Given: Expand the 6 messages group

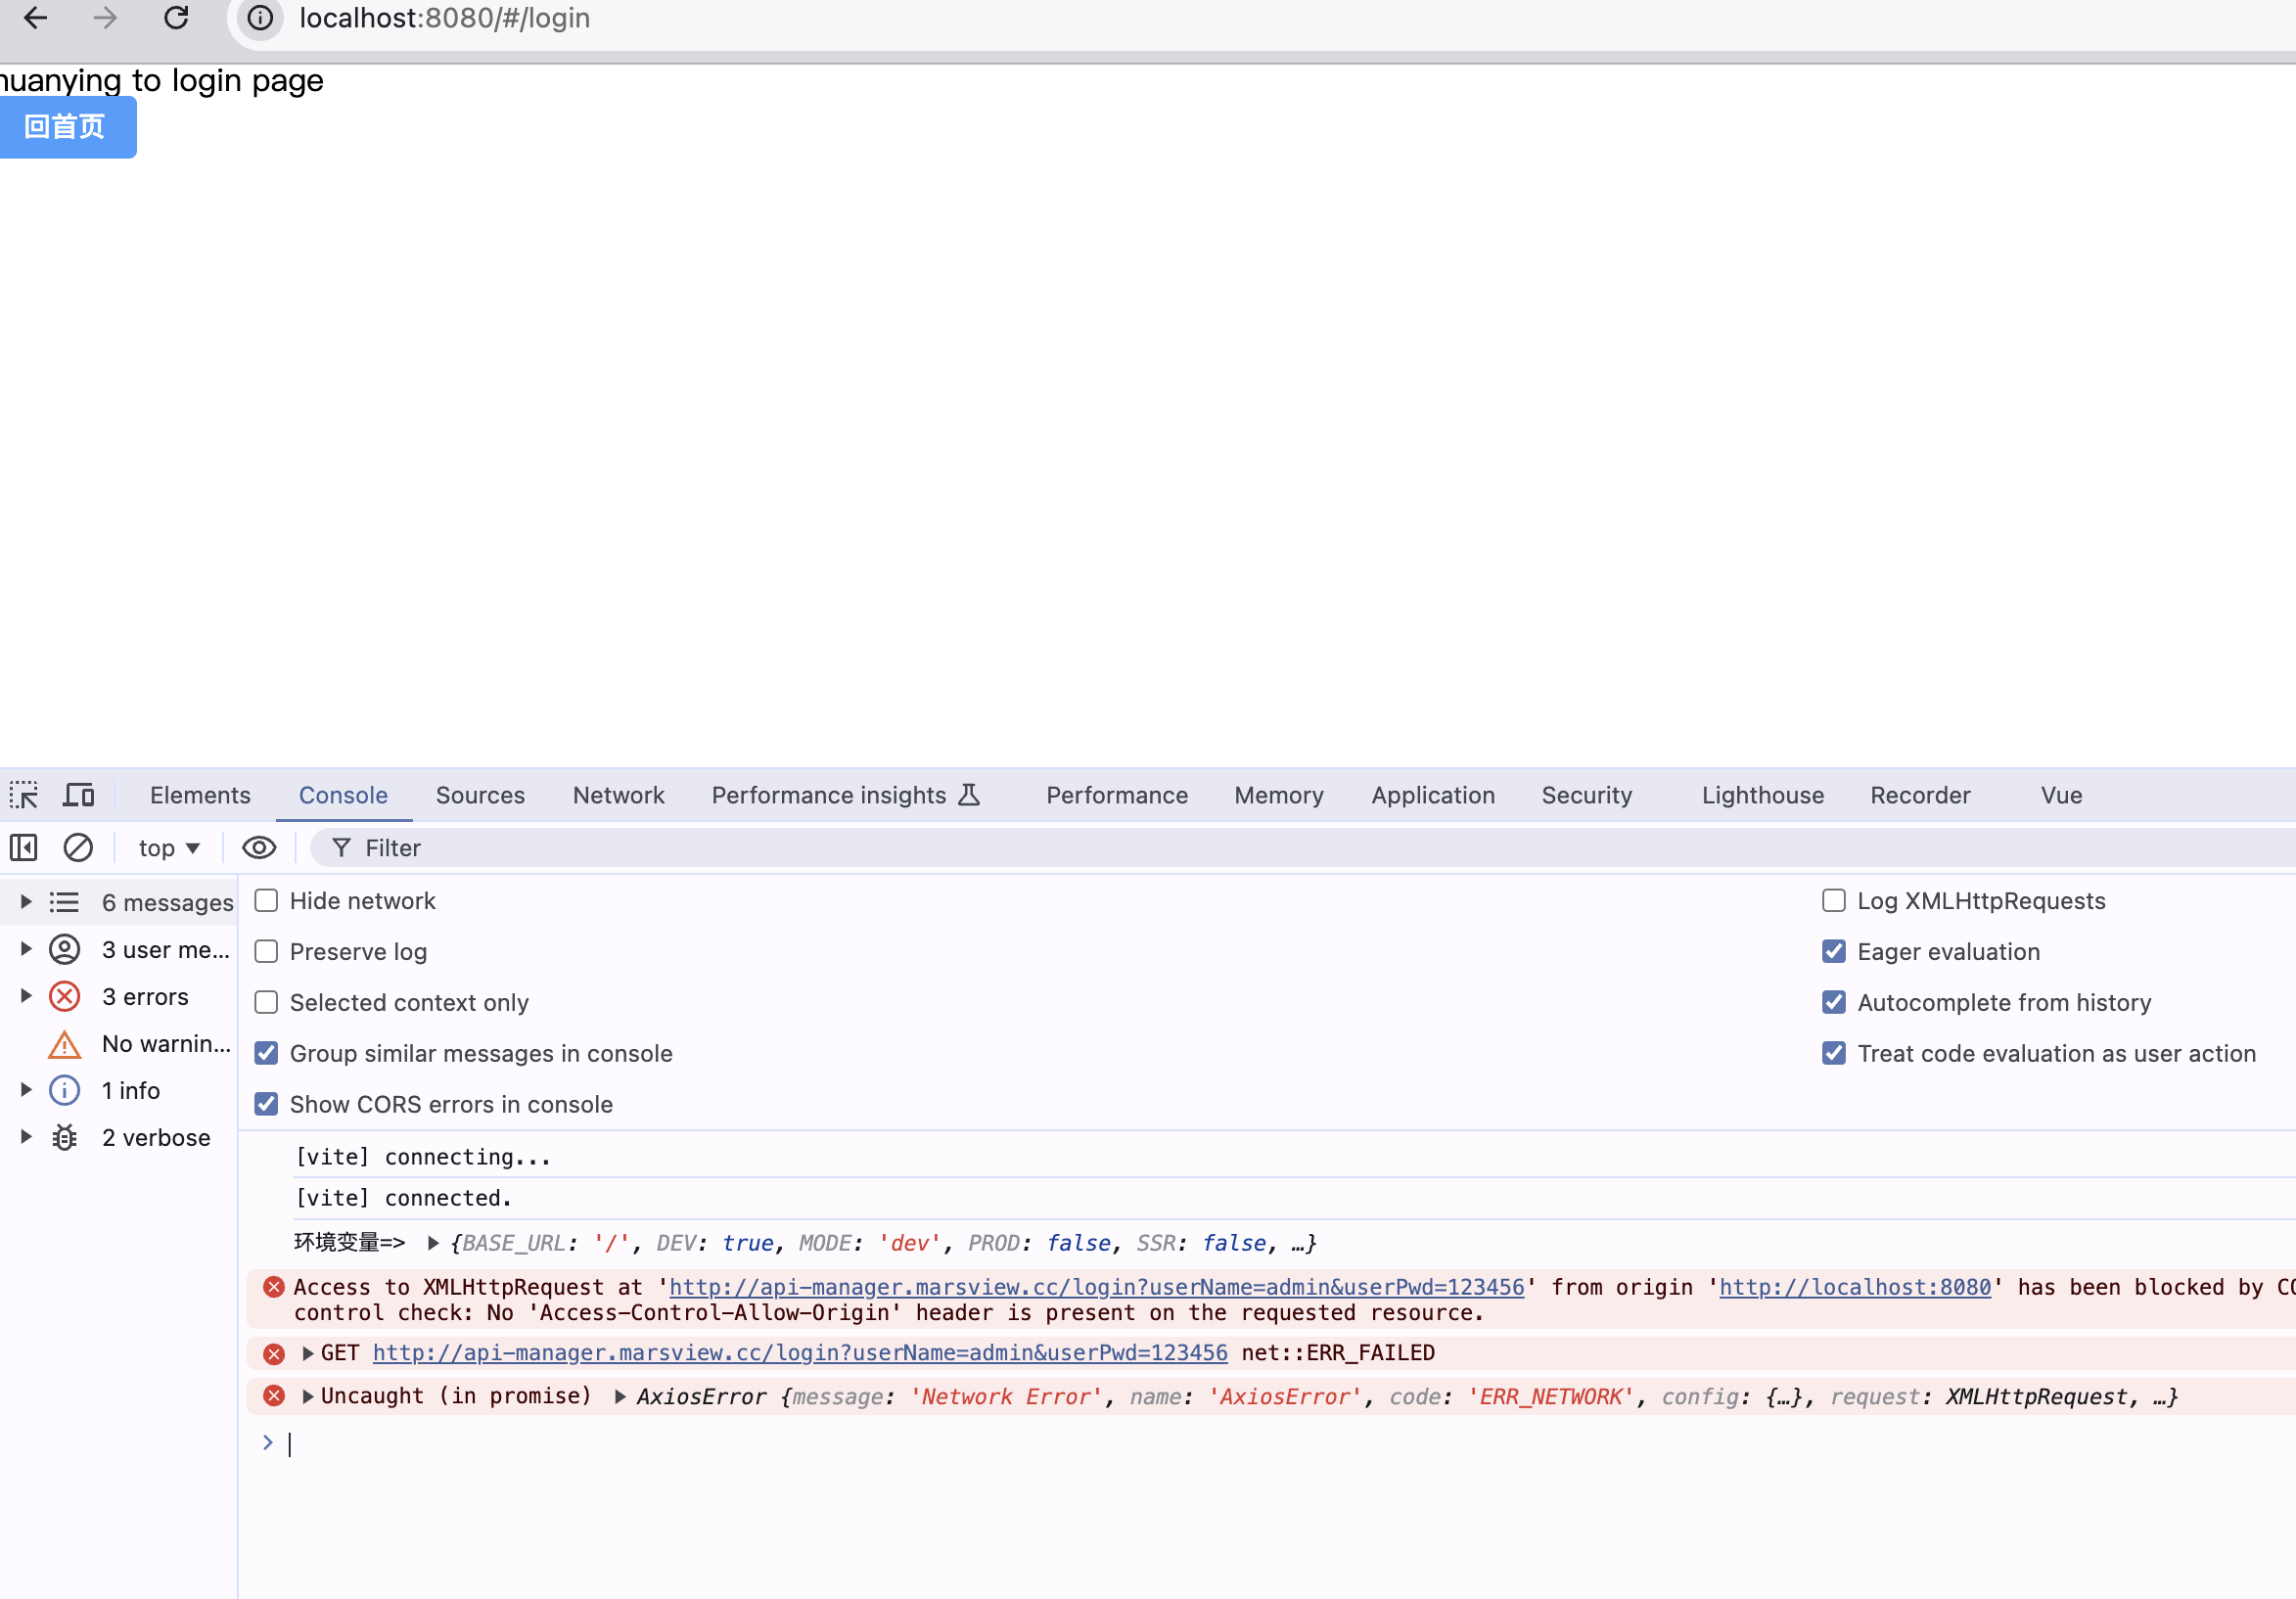Looking at the screenshot, I should click(x=26, y=903).
